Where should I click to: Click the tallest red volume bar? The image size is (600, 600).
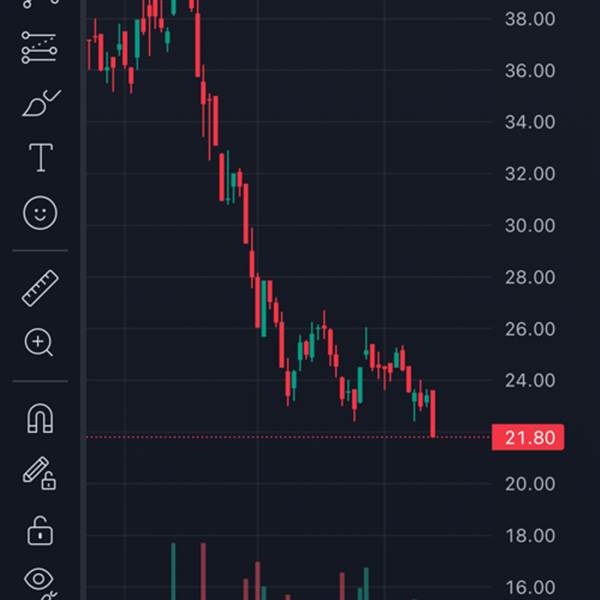203,571
